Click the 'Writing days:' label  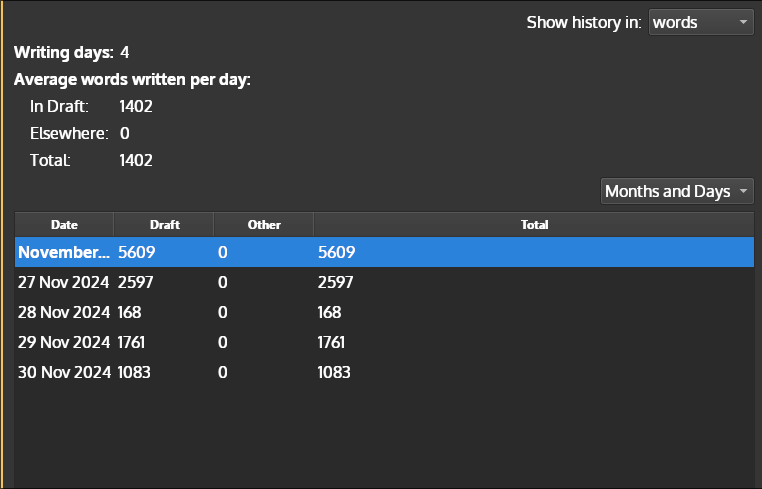click(64, 52)
